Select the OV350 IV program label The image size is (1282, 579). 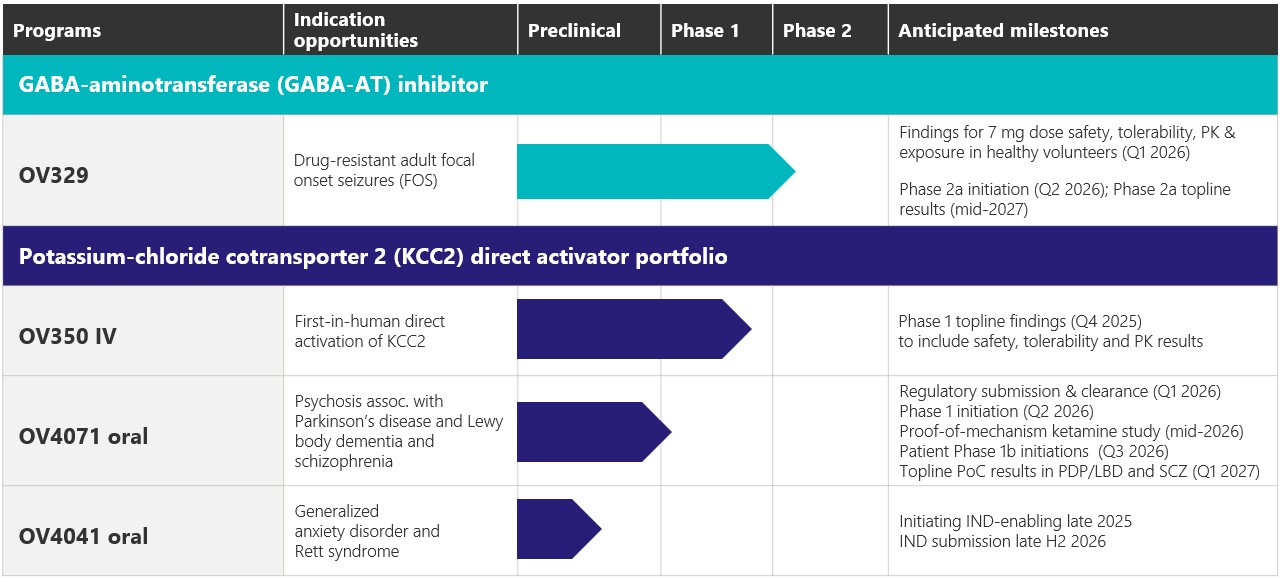point(68,336)
